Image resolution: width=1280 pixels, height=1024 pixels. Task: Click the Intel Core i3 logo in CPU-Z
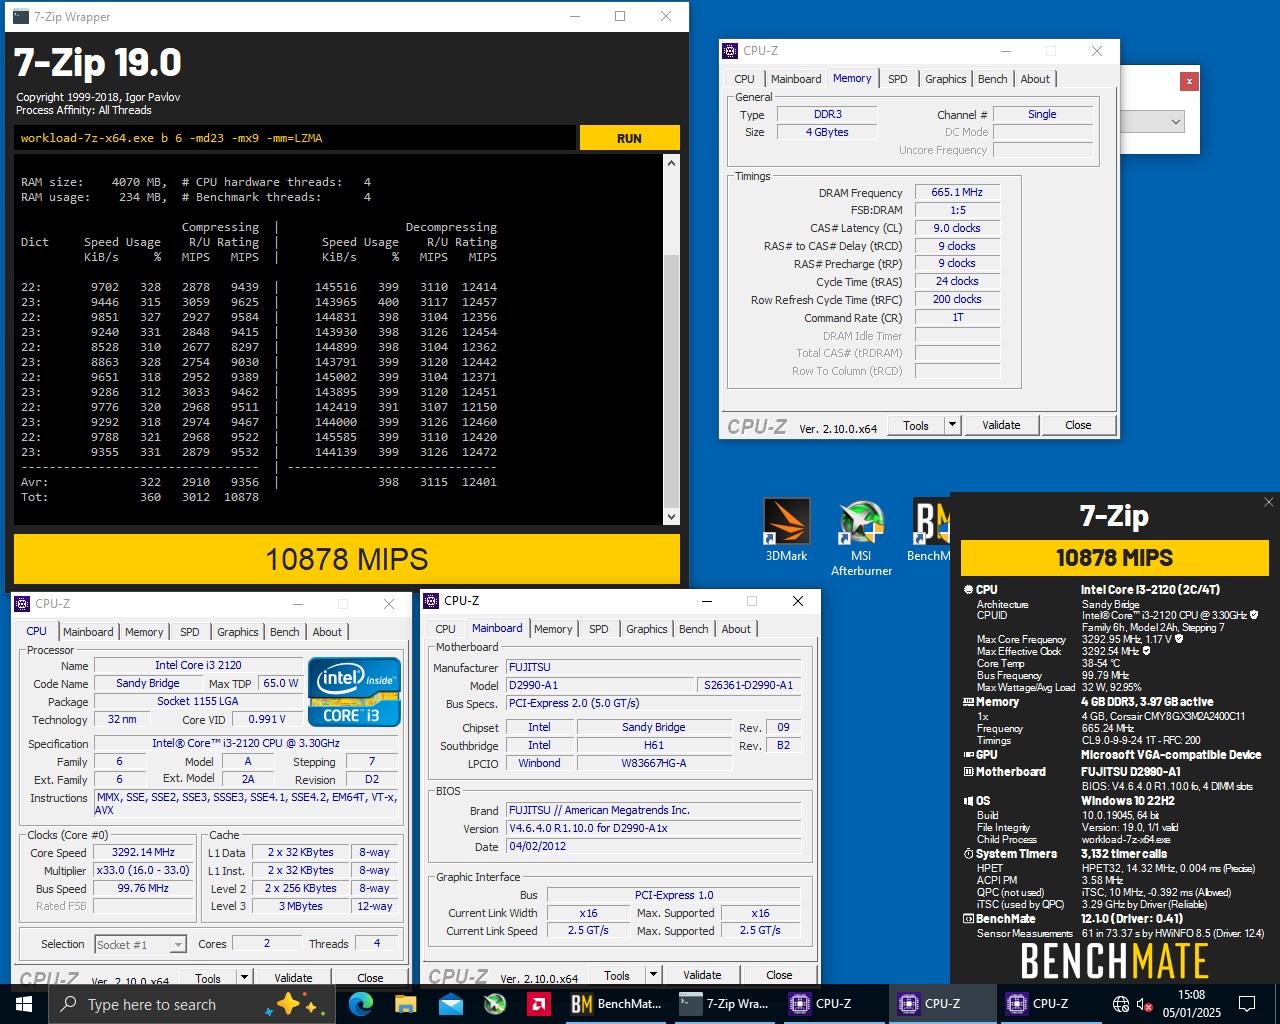(x=354, y=691)
